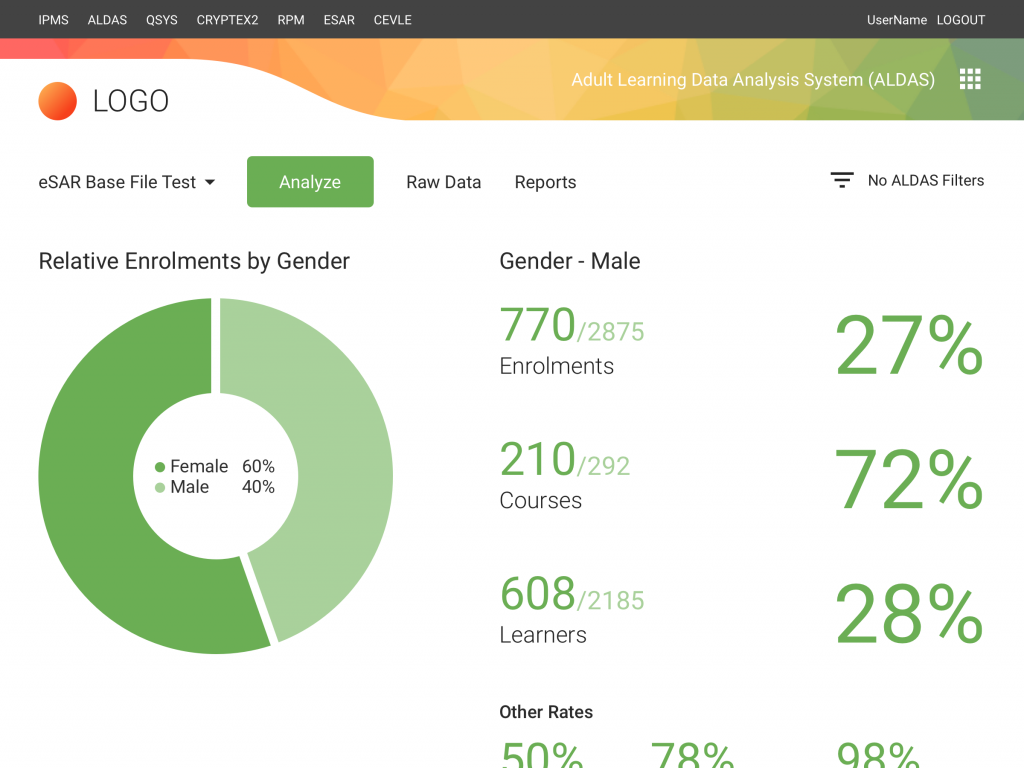Toggle the No ALDAS Filters control
Viewport: 1024px width, 768px height.
point(926,181)
